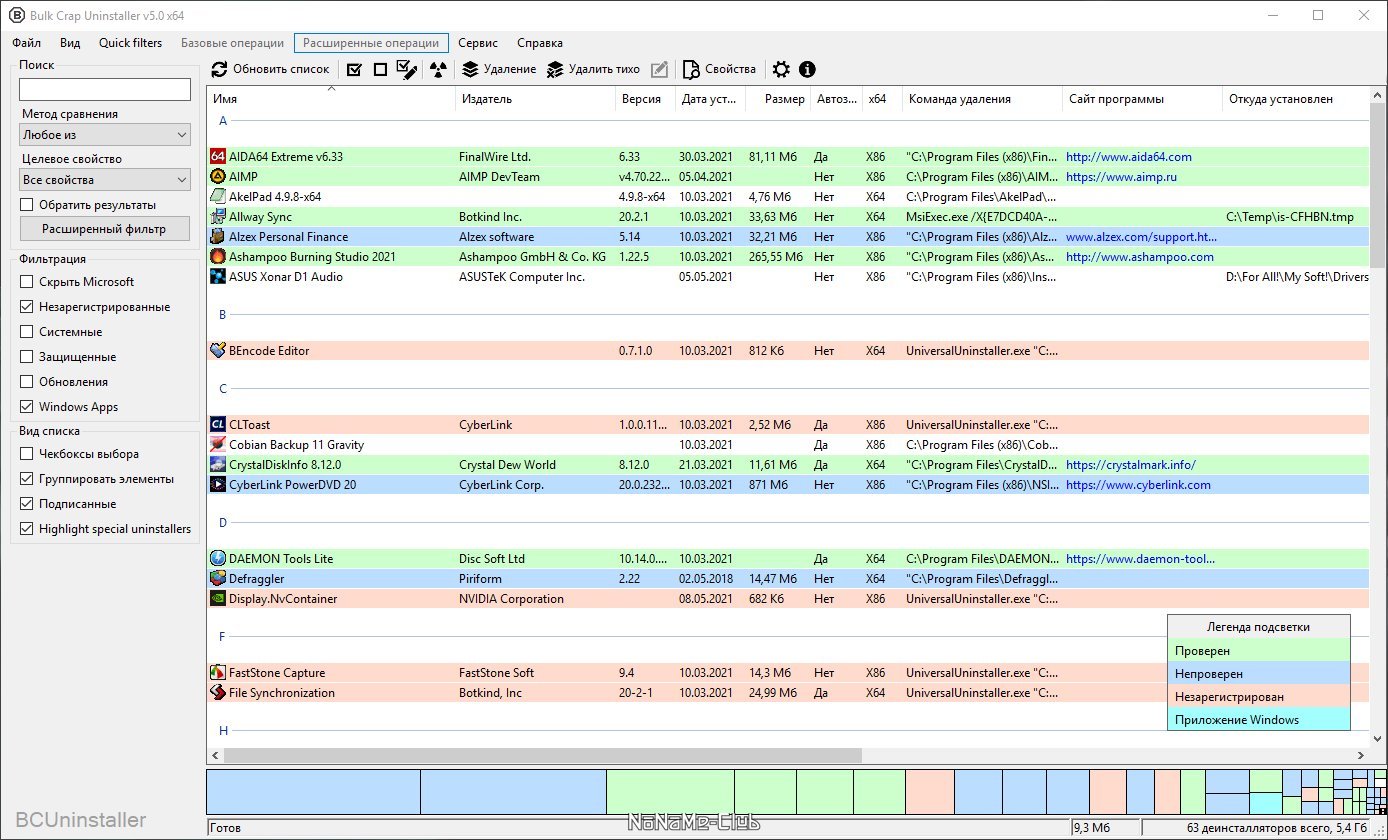The image size is (1388, 840).
Task: Click the invert selection toolbar icon
Action: point(406,70)
